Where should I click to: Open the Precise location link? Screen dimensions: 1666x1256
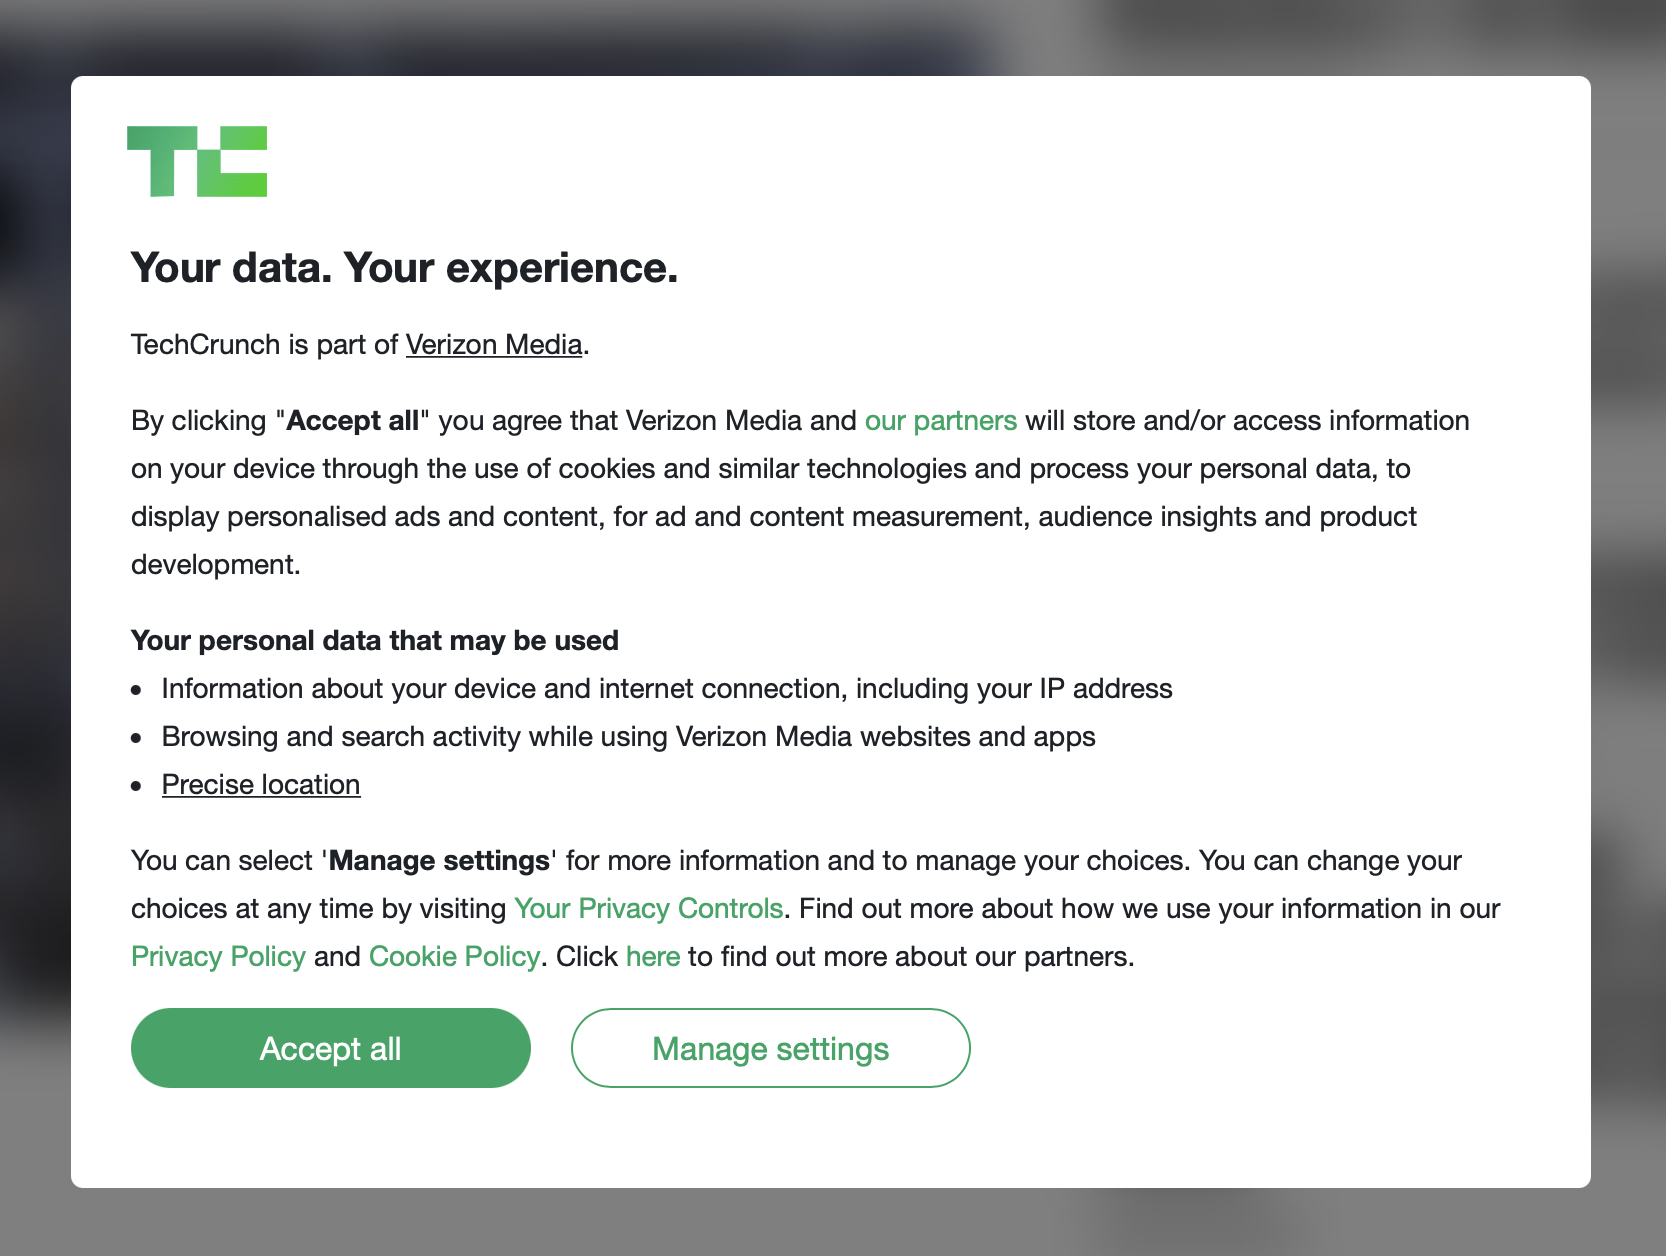261,785
